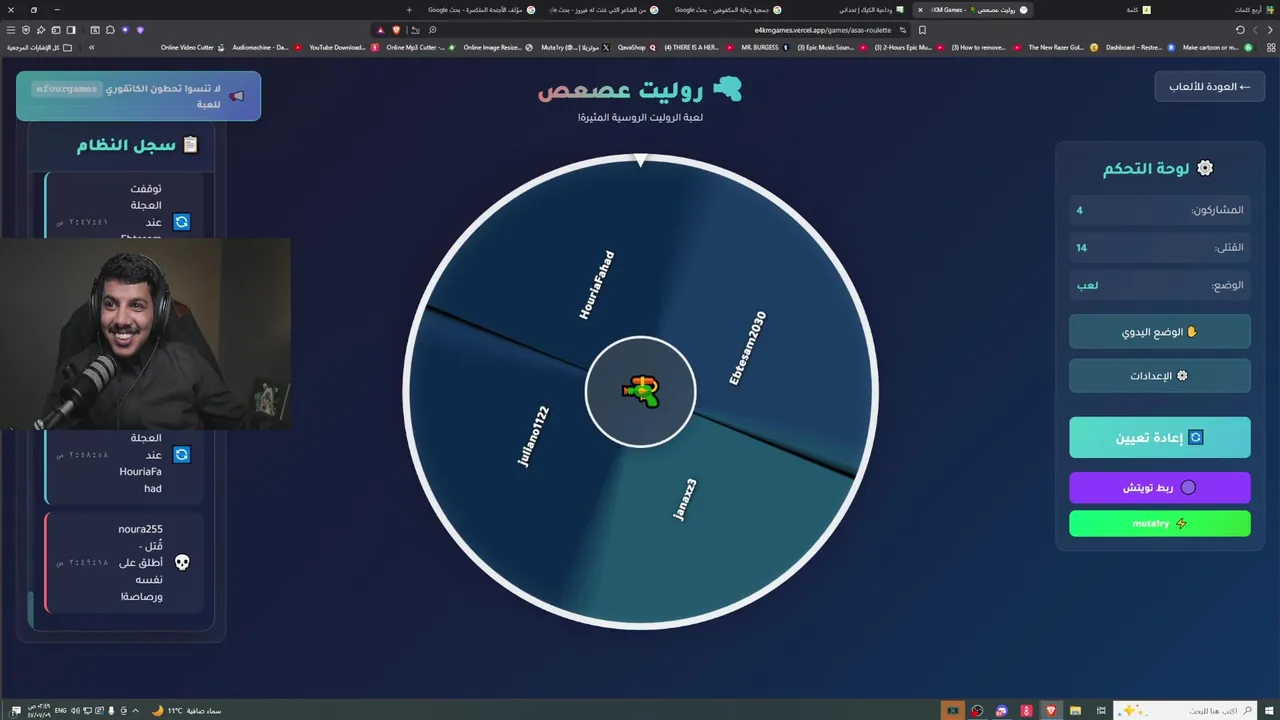Click the Brave rewards triangle icon

pos(380,30)
